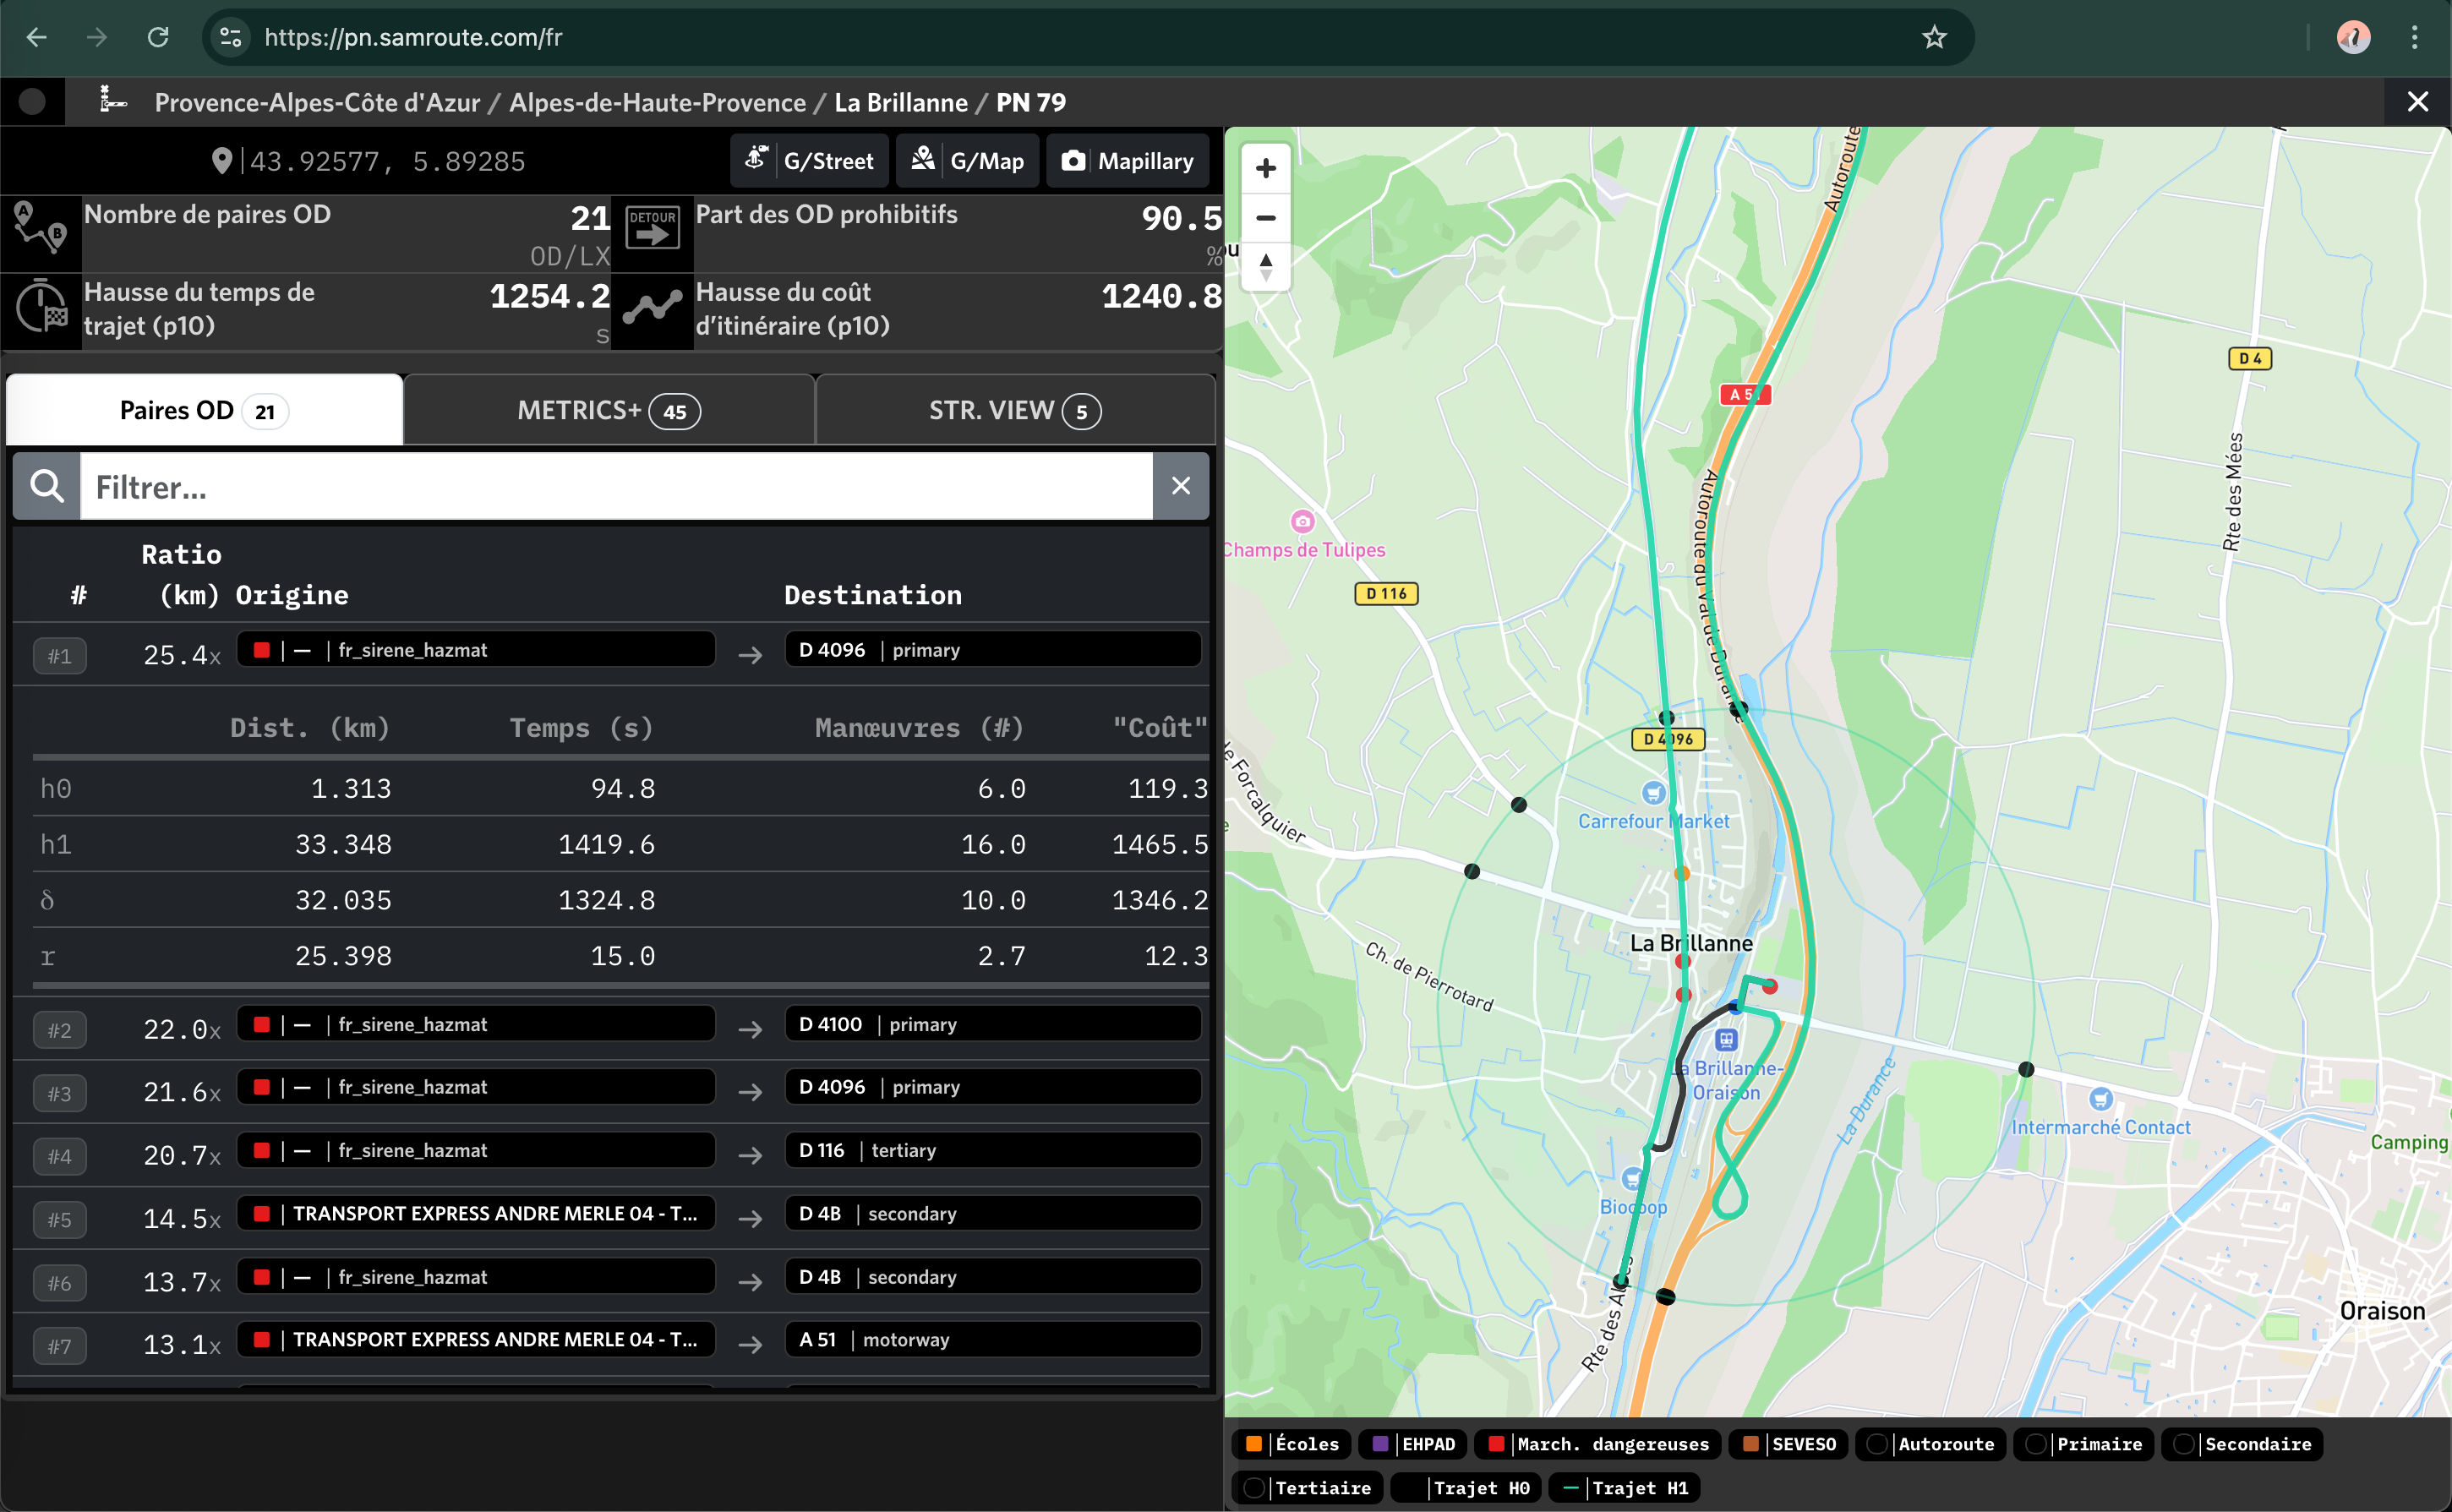Toggle Trajet H1 legend layer
The image size is (2452, 1512).
click(x=1625, y=1488)
